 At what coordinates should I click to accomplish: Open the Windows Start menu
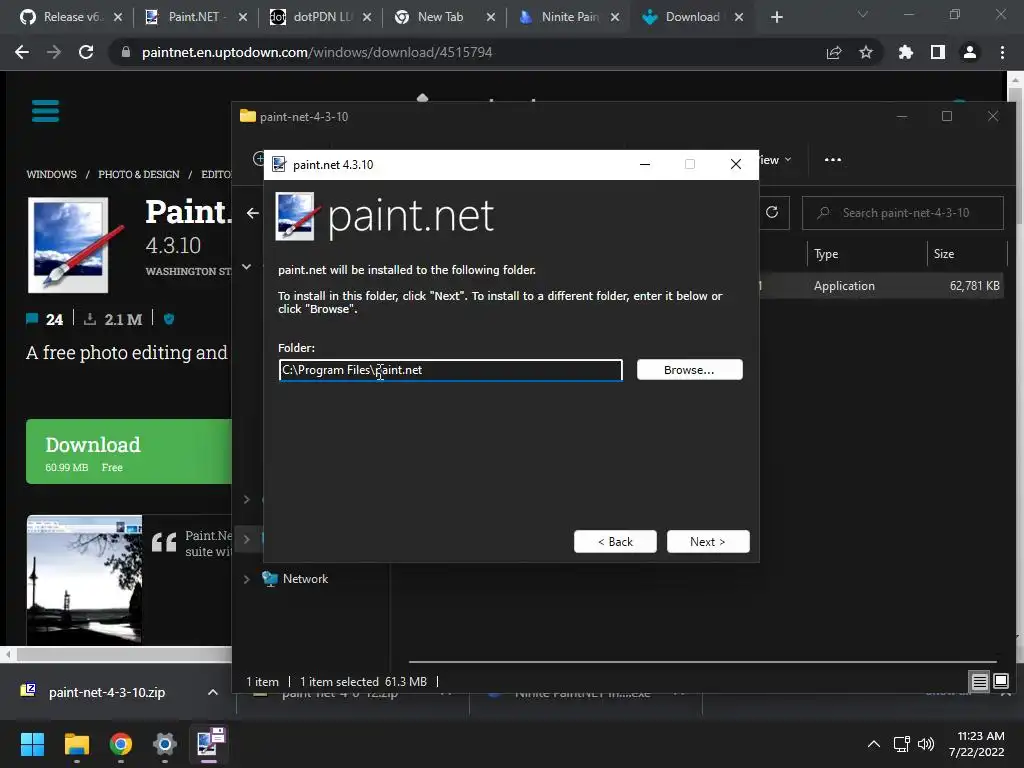coord(32,744)
